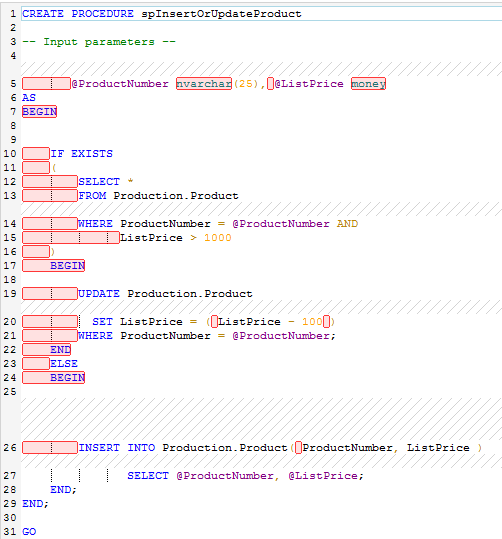
Task: Click line number 30 in the gutter
Action: 10,518
